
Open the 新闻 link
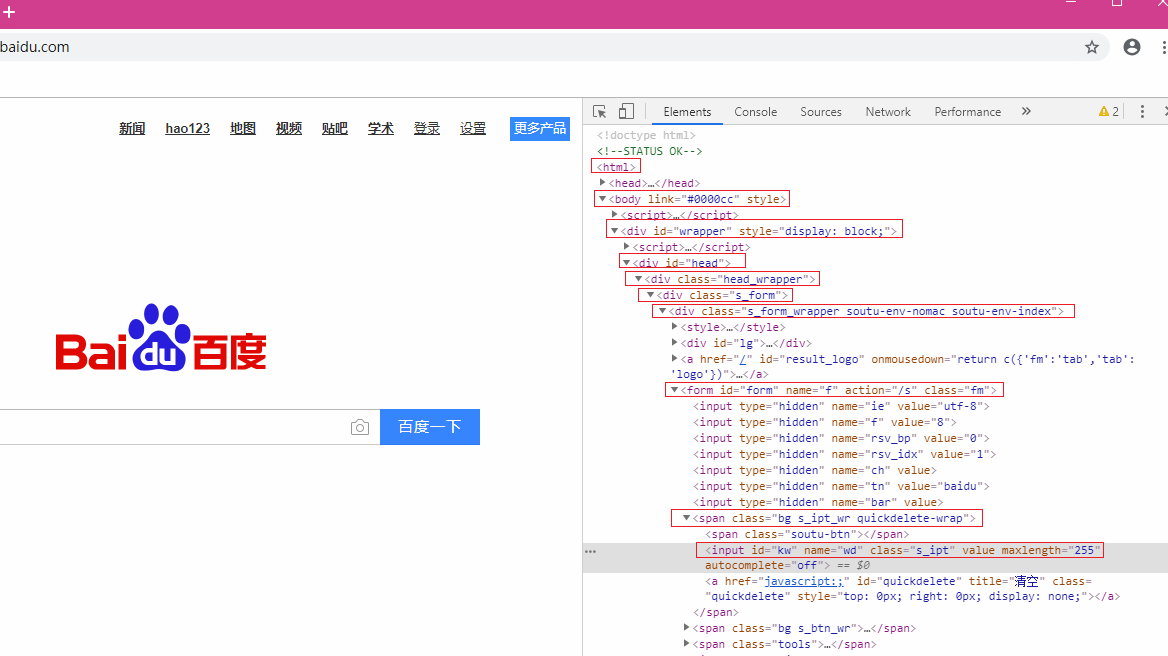tap(132, 128)
